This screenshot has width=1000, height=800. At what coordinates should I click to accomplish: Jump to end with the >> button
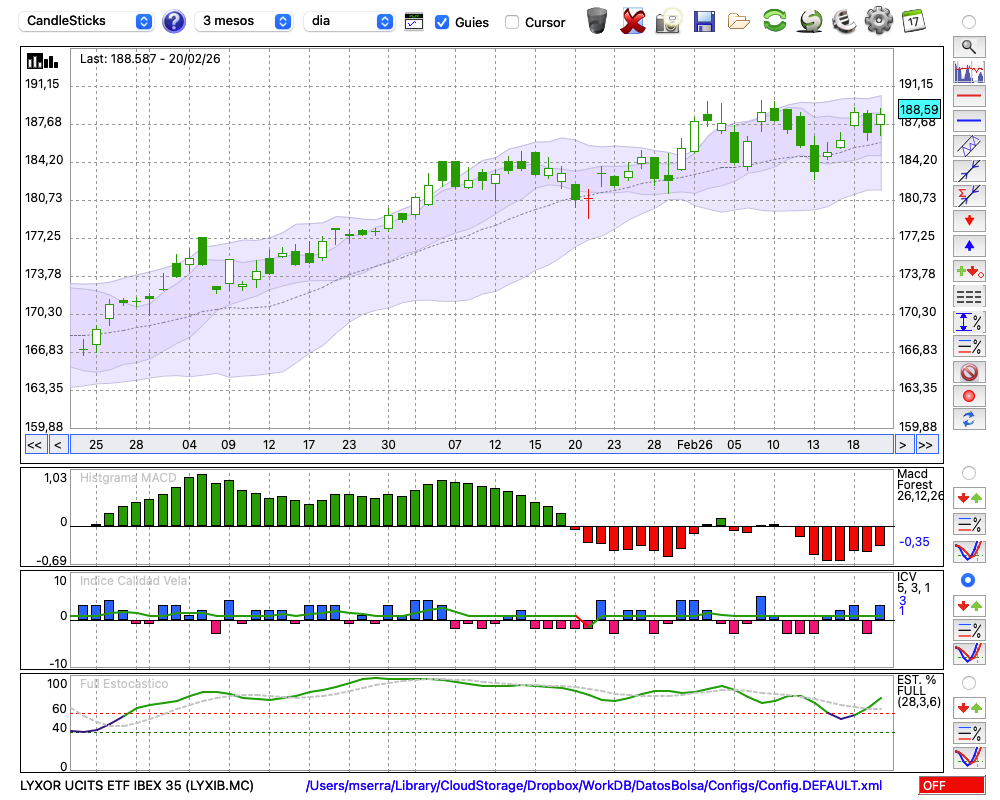[x=926, y=445]
